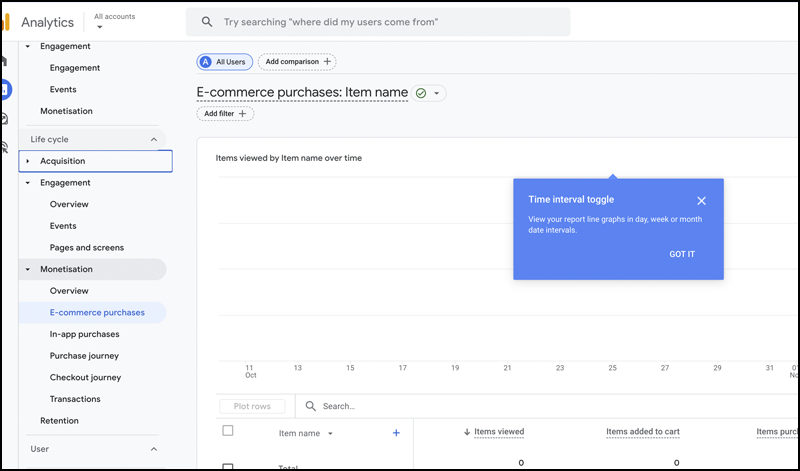Click the green report status checkmark icon
800x471 pixels.
click(421, 93)
